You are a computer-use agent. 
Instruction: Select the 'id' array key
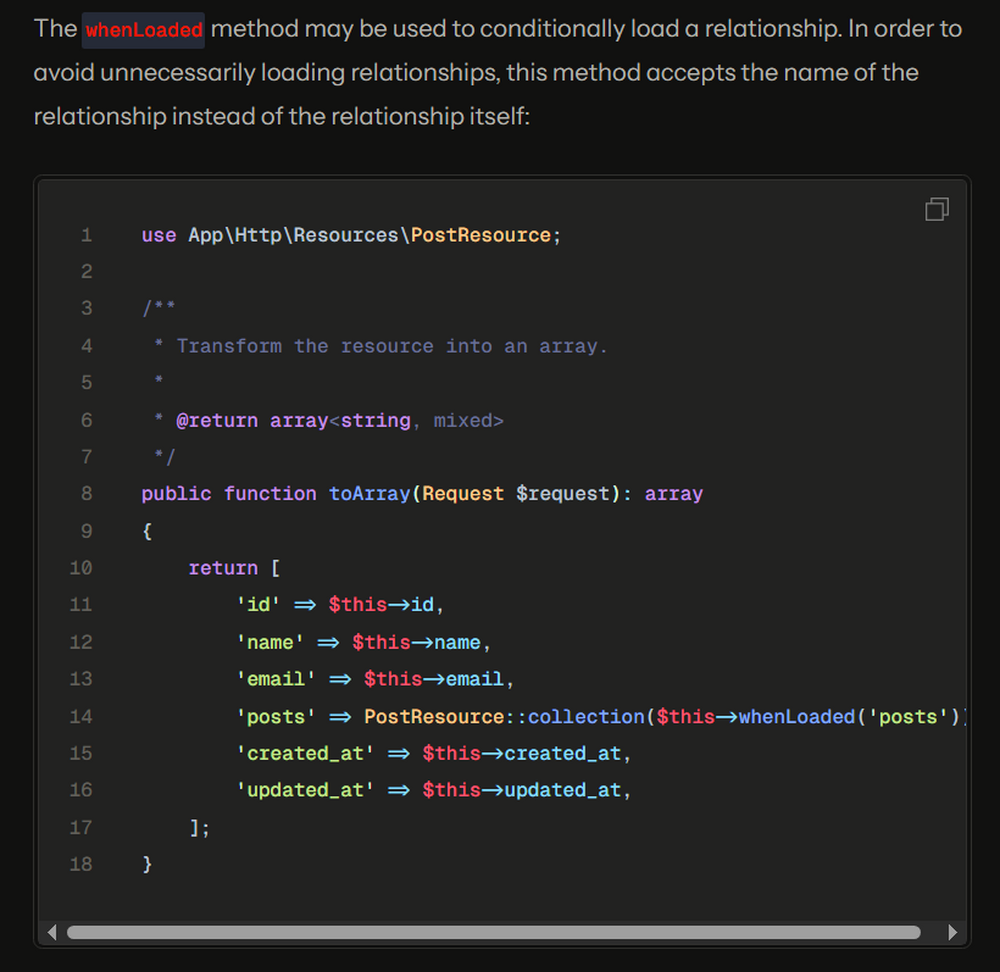pyautogui.click(x=258, y=604)
